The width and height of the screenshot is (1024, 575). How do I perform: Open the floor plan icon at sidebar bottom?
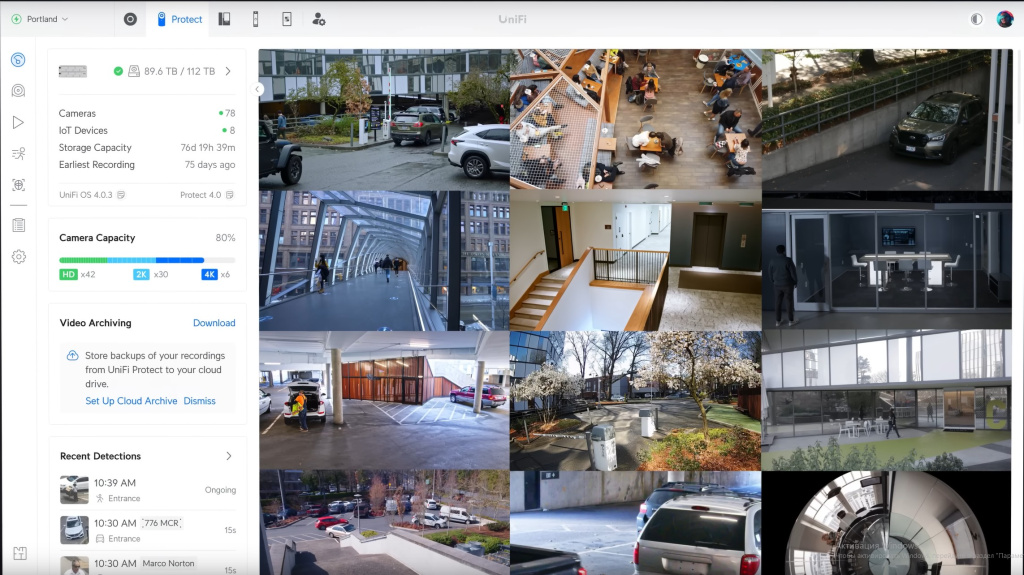tap(18, 553)
